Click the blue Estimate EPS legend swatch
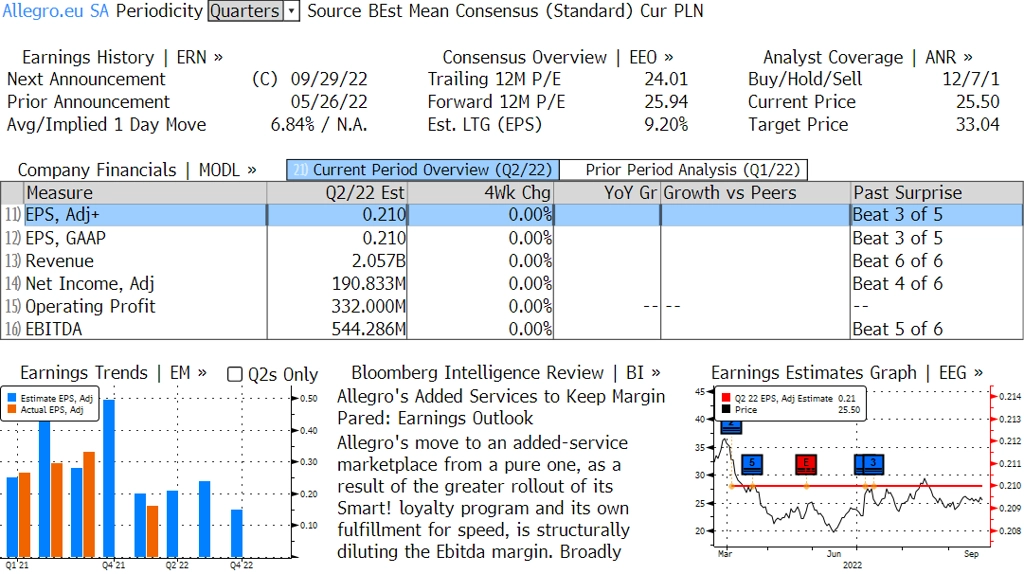This screenshot has width=1024, height=574. [x=12, y=398]
